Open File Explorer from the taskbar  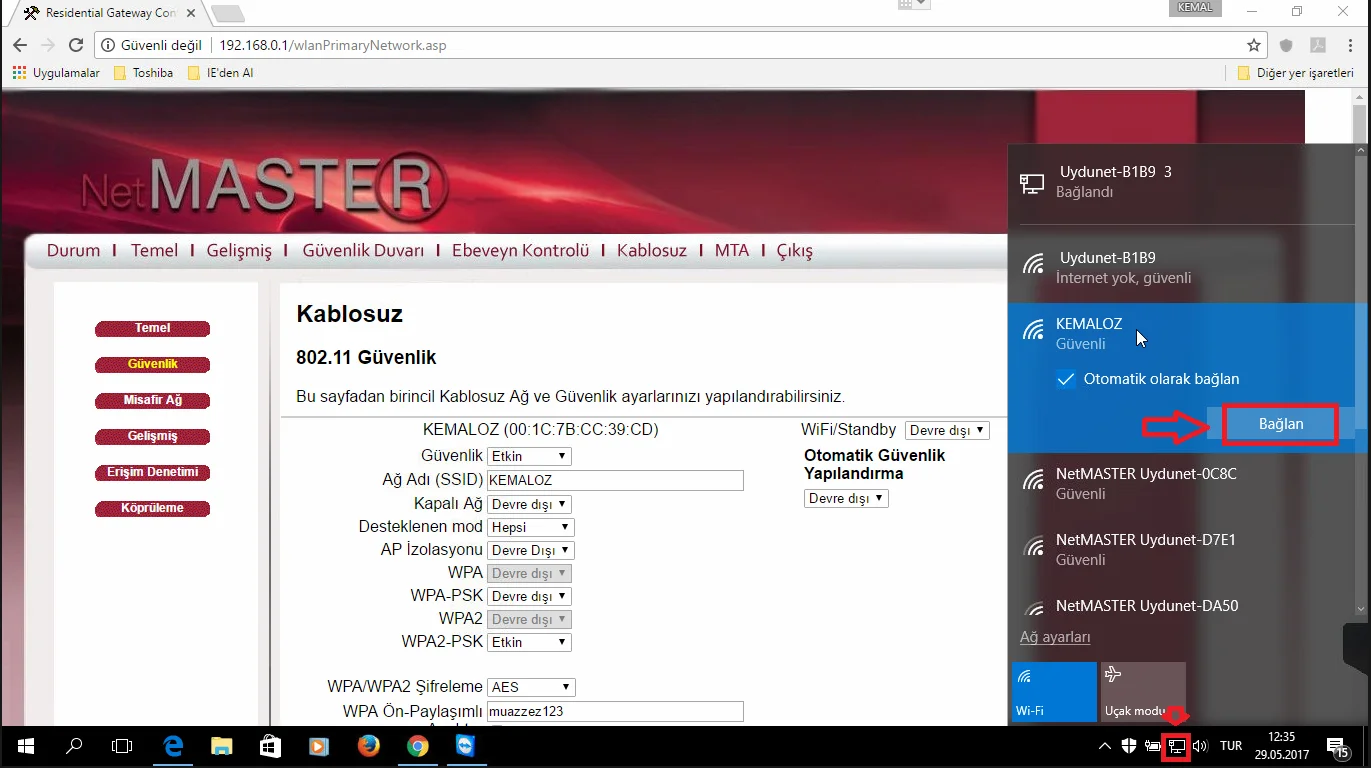(x=221, y=745)
